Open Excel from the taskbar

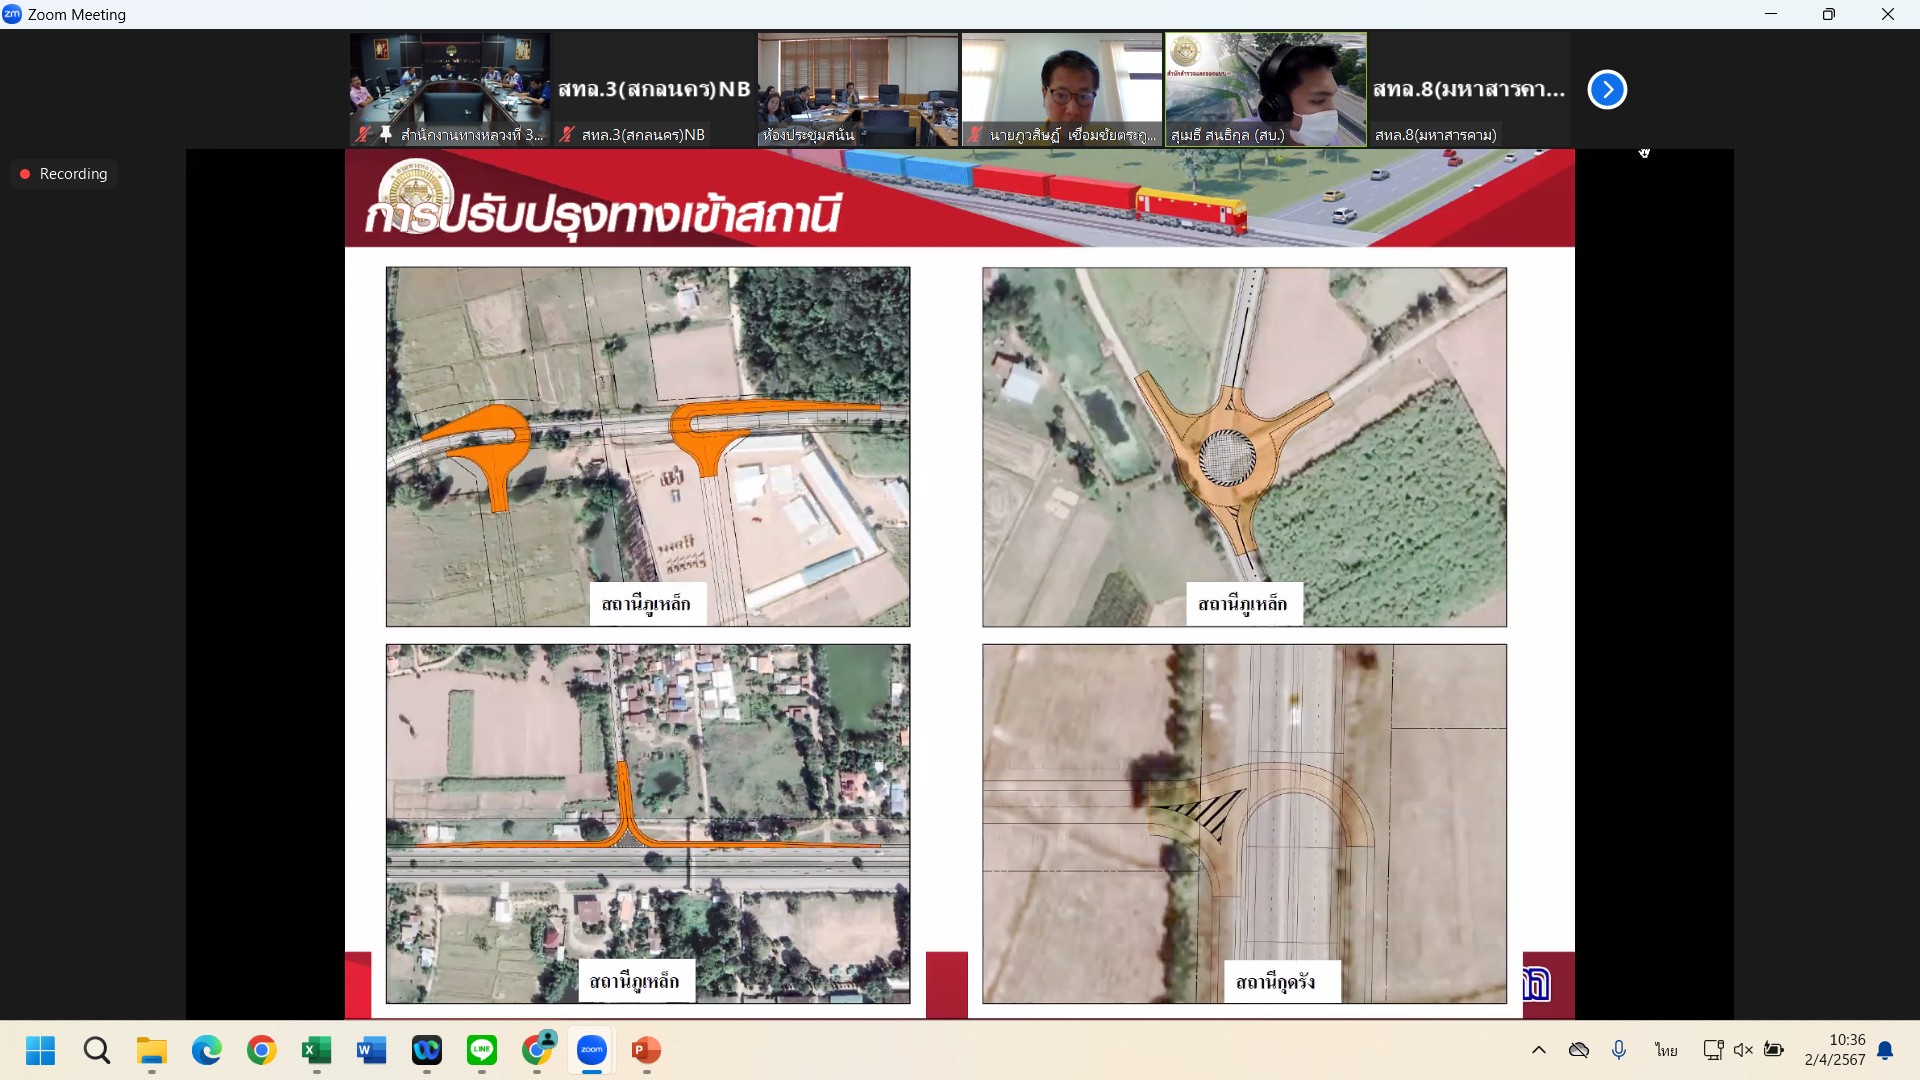click(x=316, y=1050)
